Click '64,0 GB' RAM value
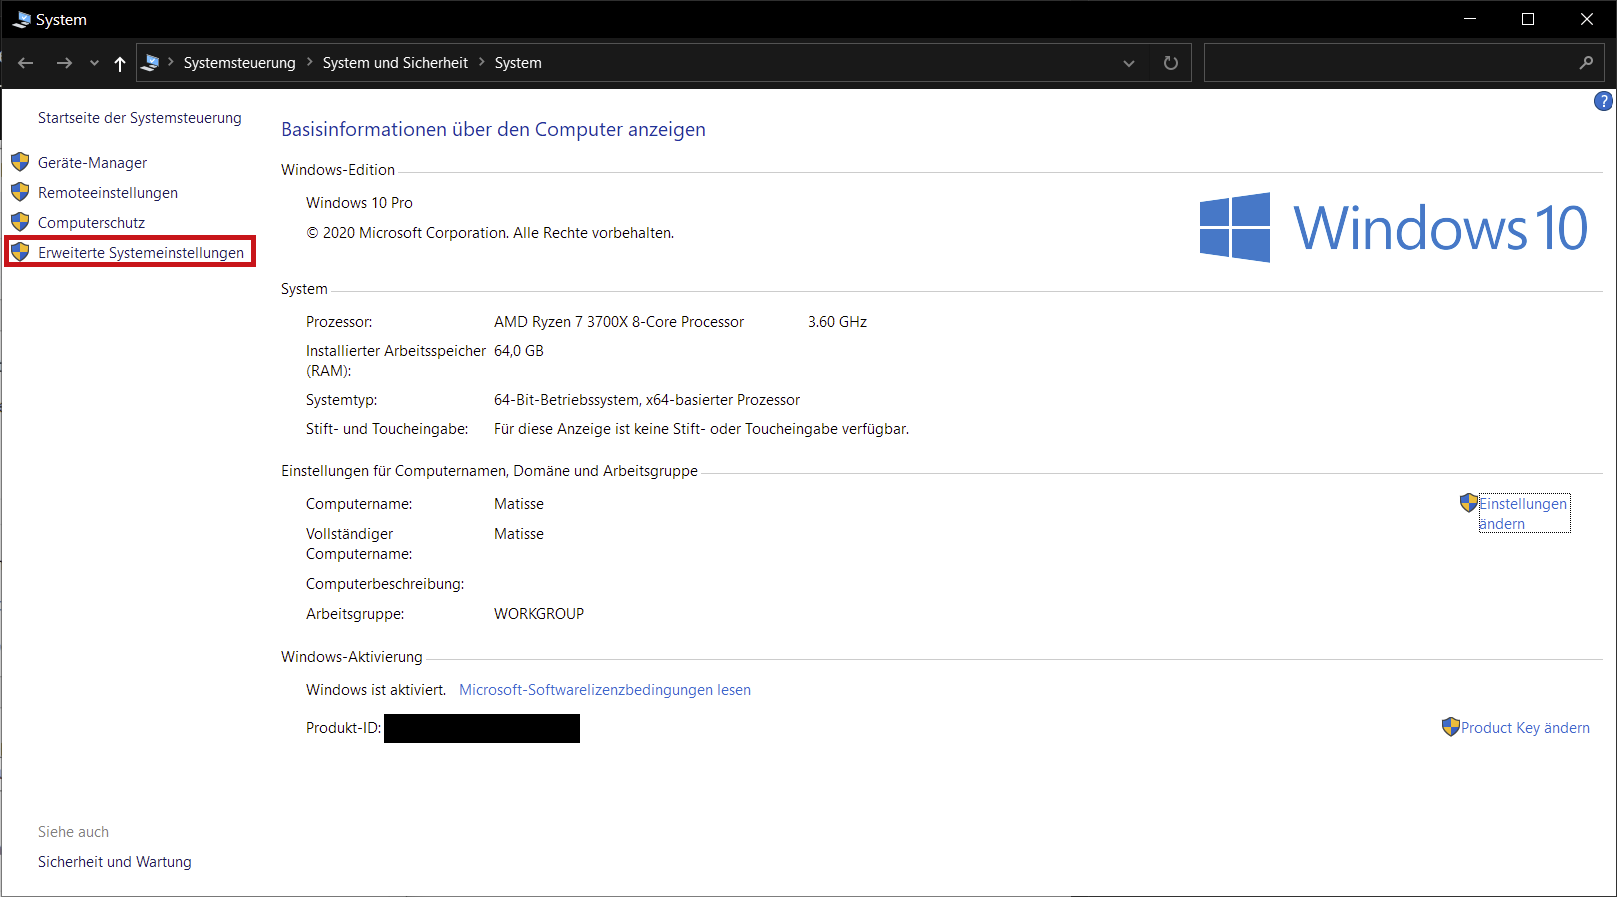The image size is (1617, 897). (x=519, y=351)
